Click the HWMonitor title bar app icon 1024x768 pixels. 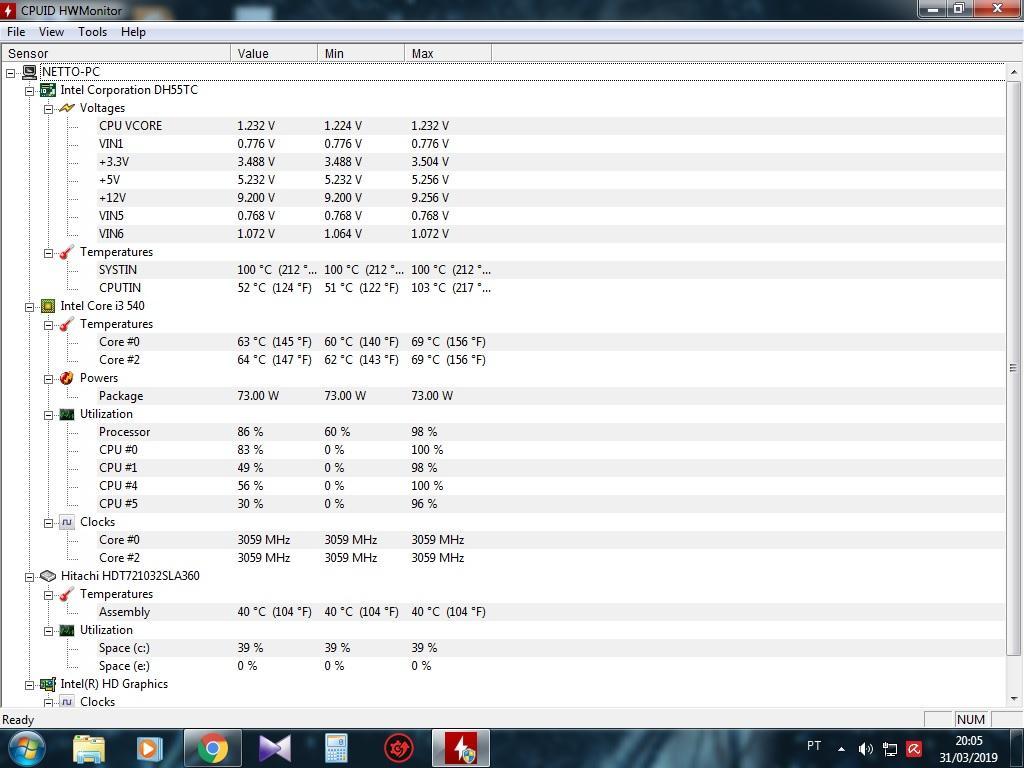click(x=8, y=10)
